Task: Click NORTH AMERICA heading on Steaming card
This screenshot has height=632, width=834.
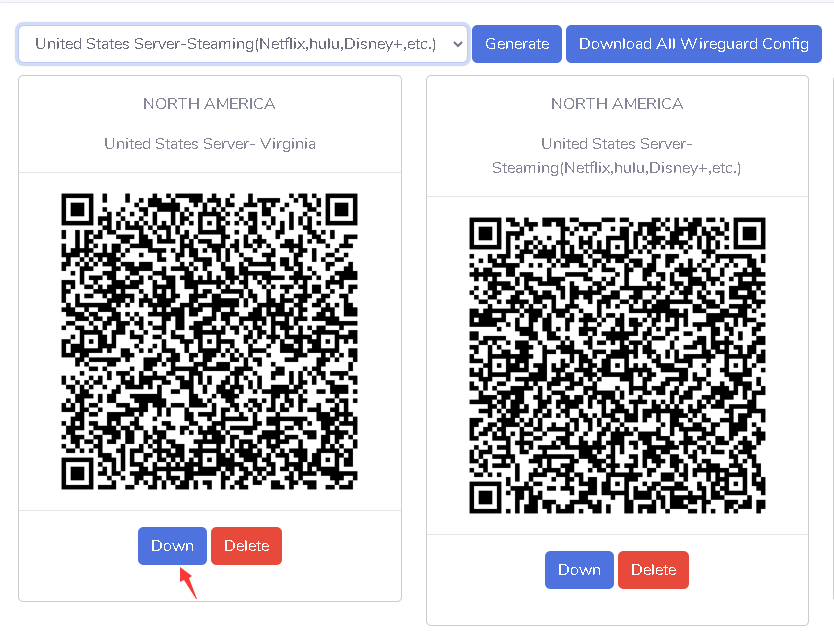Action: point(617,104)
